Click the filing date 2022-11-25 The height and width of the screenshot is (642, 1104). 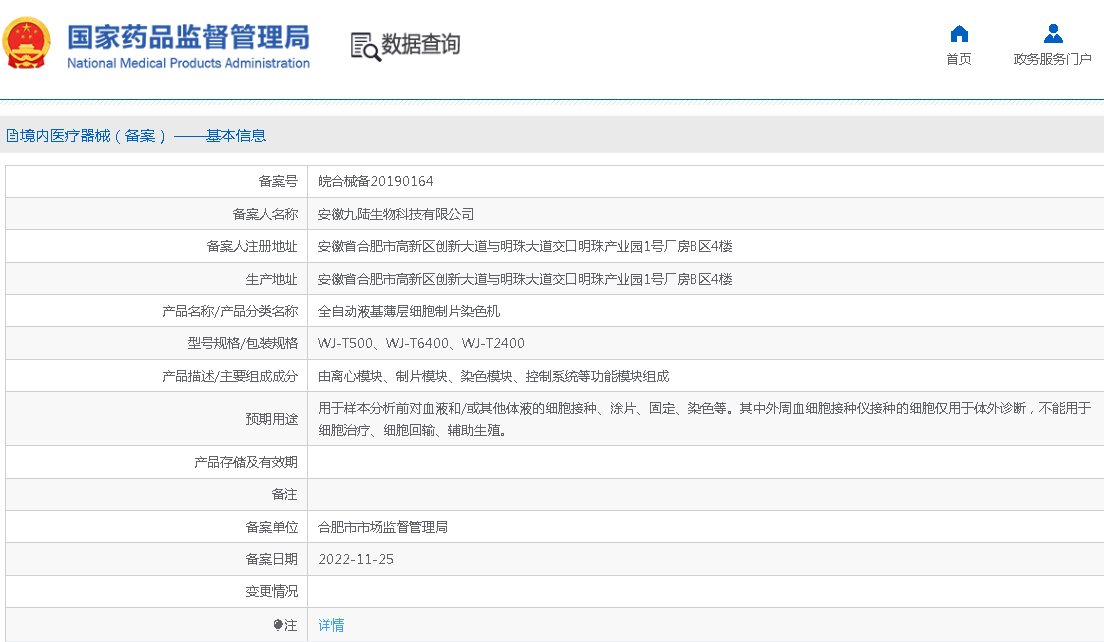(x=356, y=559)
